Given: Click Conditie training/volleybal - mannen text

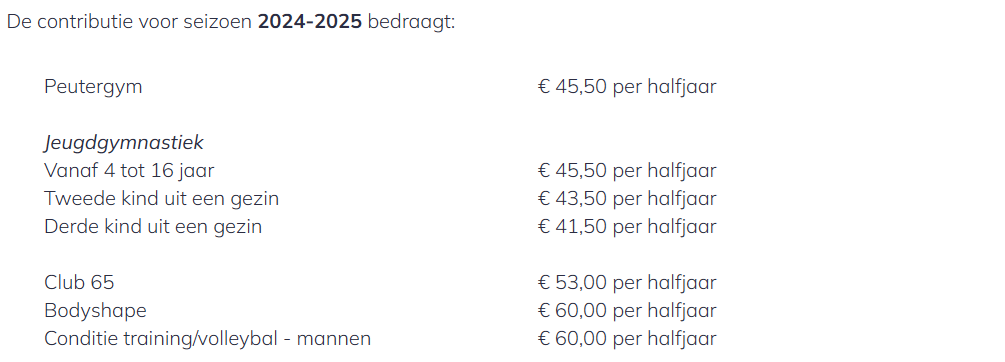Looking at the screenshot, I should (x=208, y=338).
